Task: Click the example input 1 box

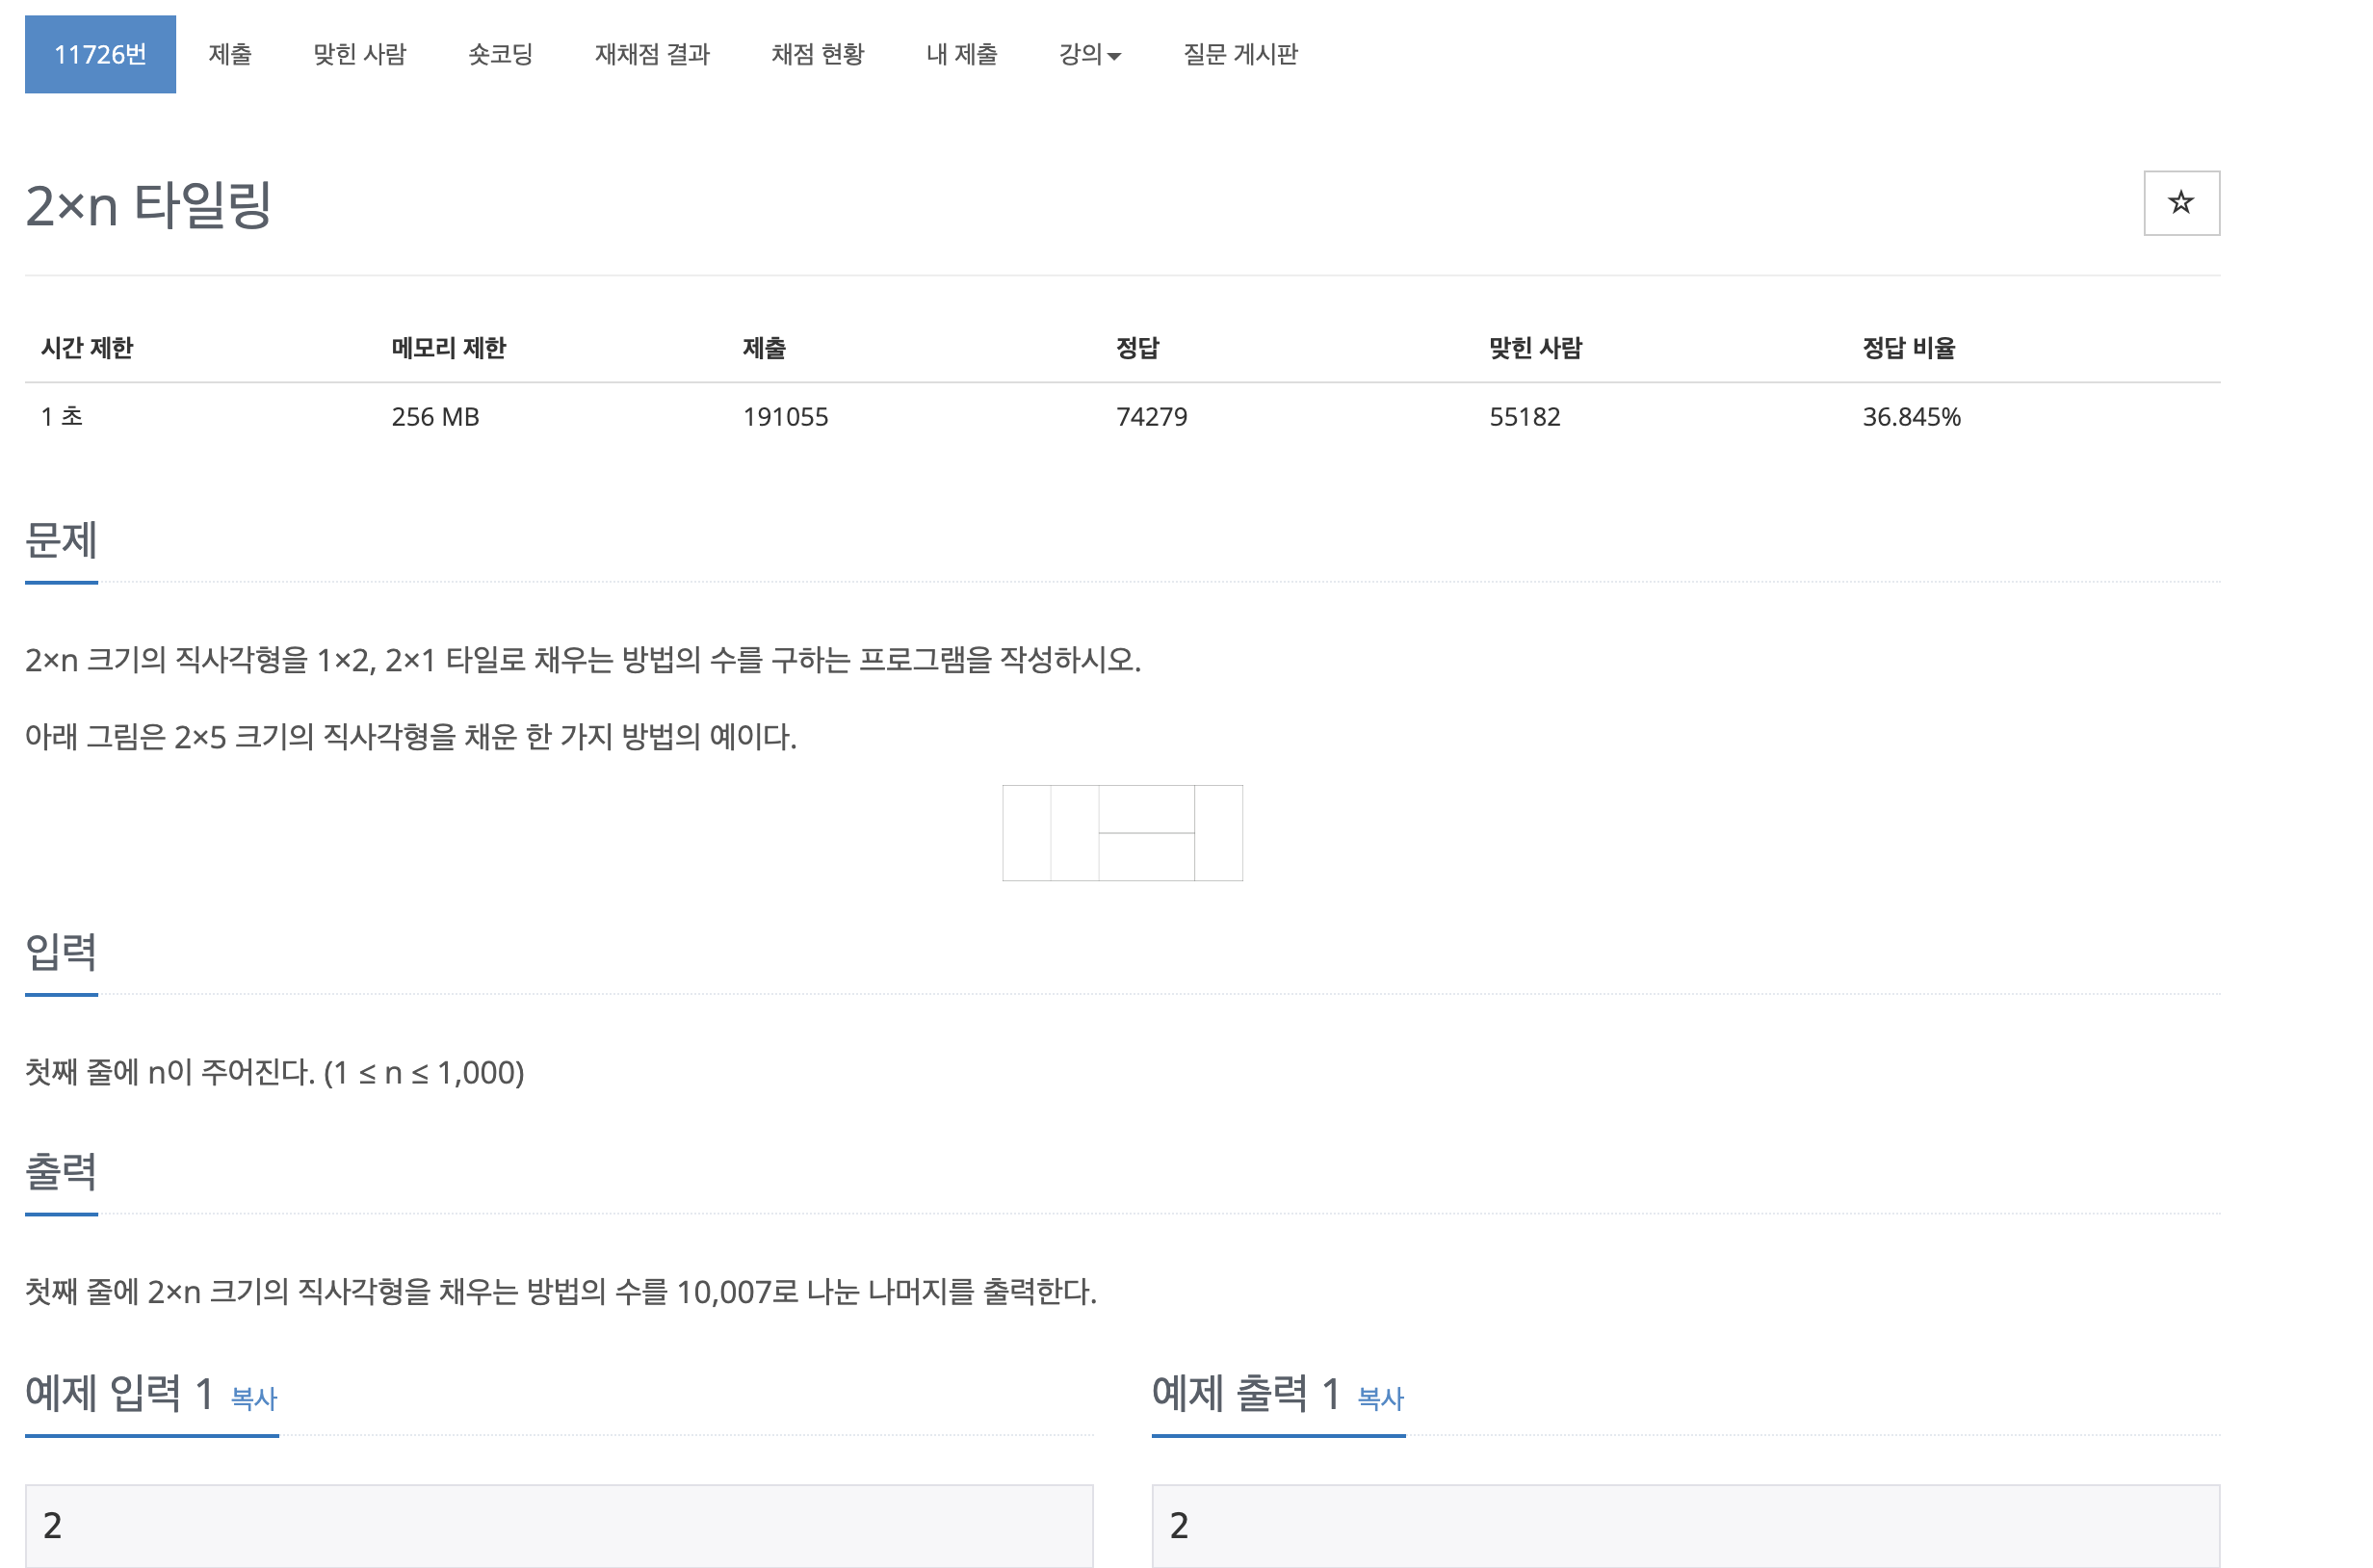Action: click(558, 1524)
